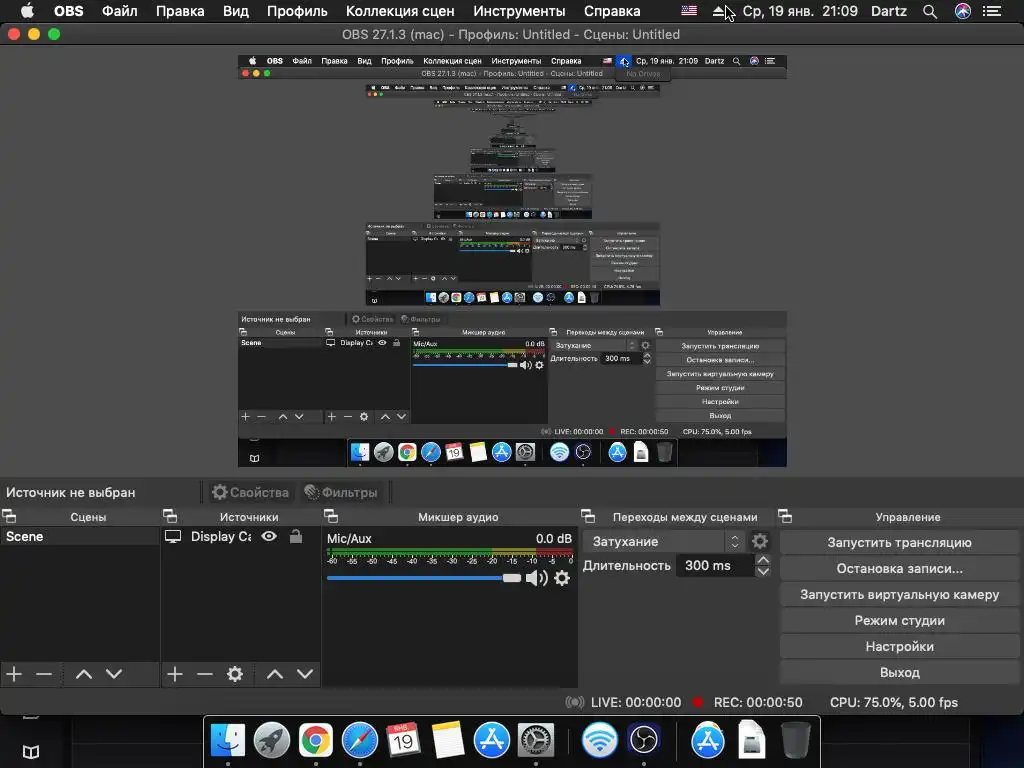The height and width of the screenshot is (768, 1024).
Task: Open Spotlight search in menu bar
Action: (930, 11)
